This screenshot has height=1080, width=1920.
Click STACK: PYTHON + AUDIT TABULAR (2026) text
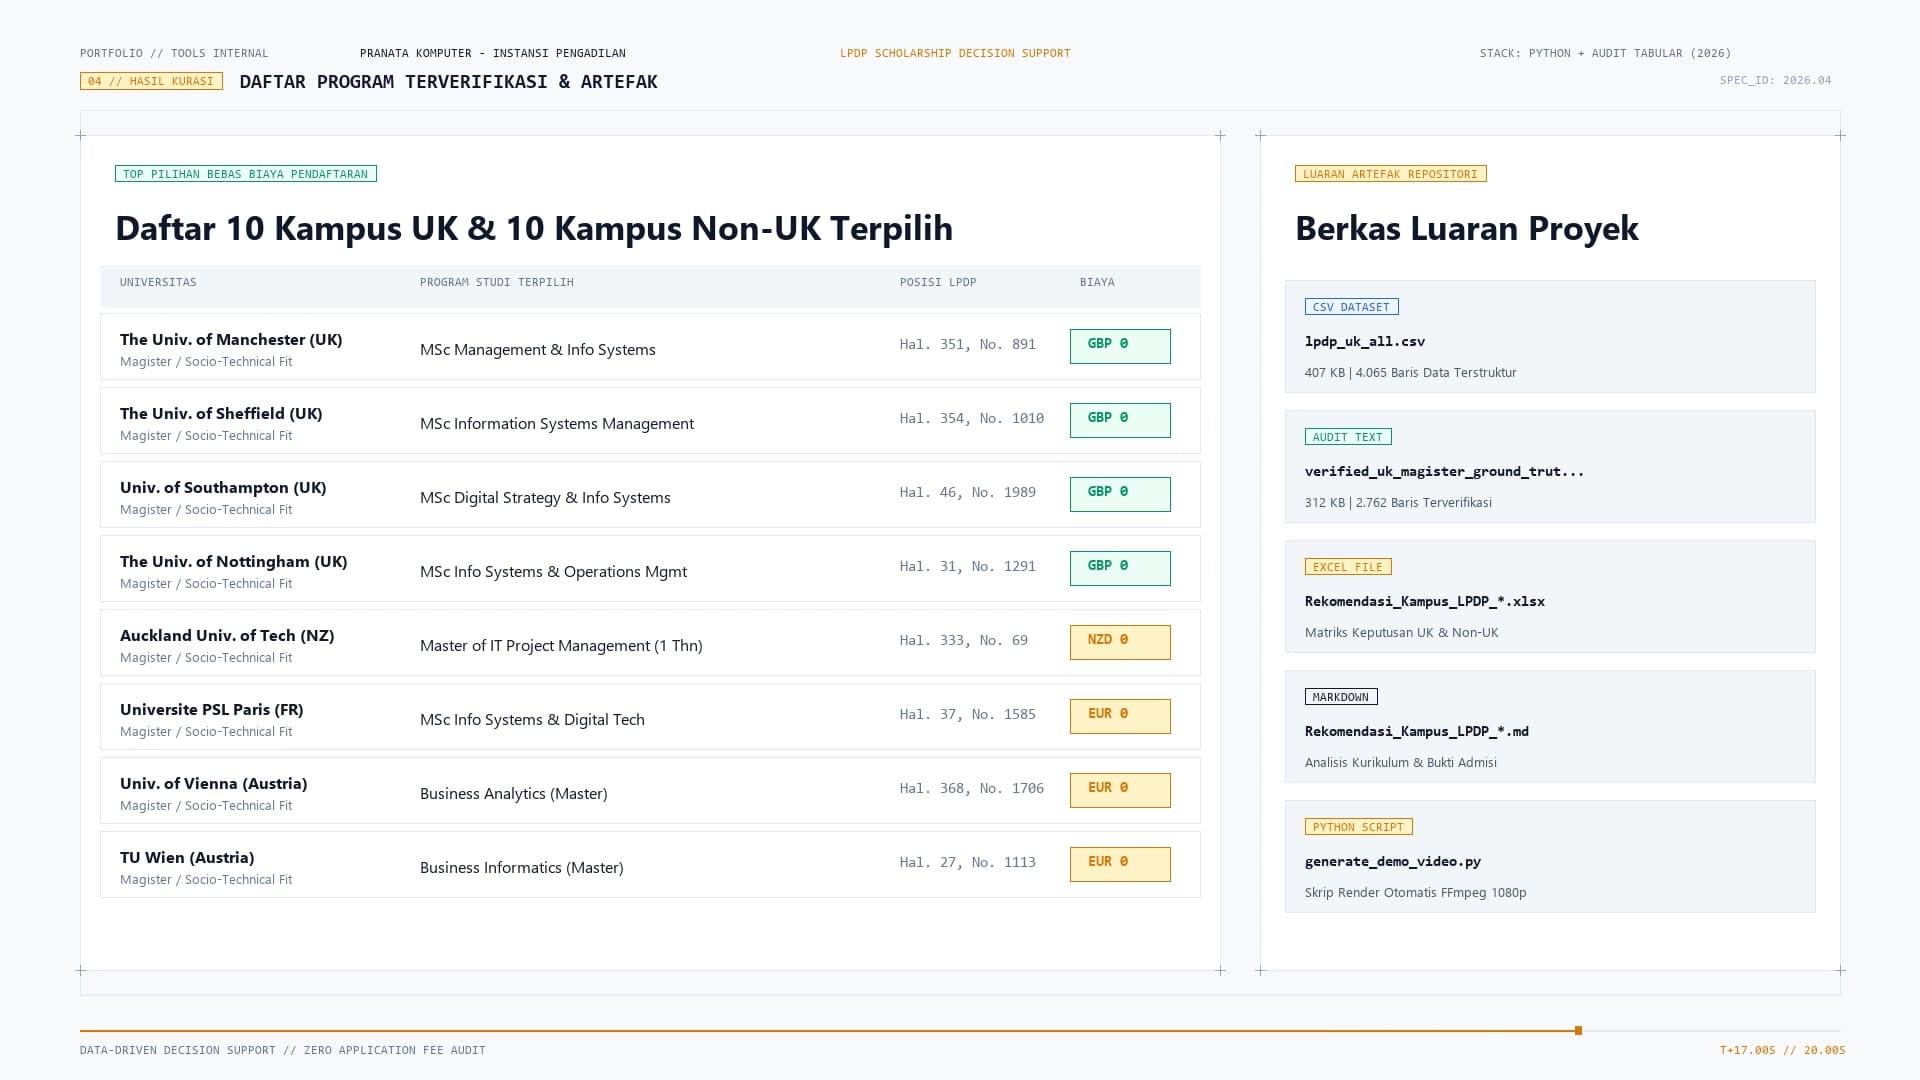tap(1606, 53)
